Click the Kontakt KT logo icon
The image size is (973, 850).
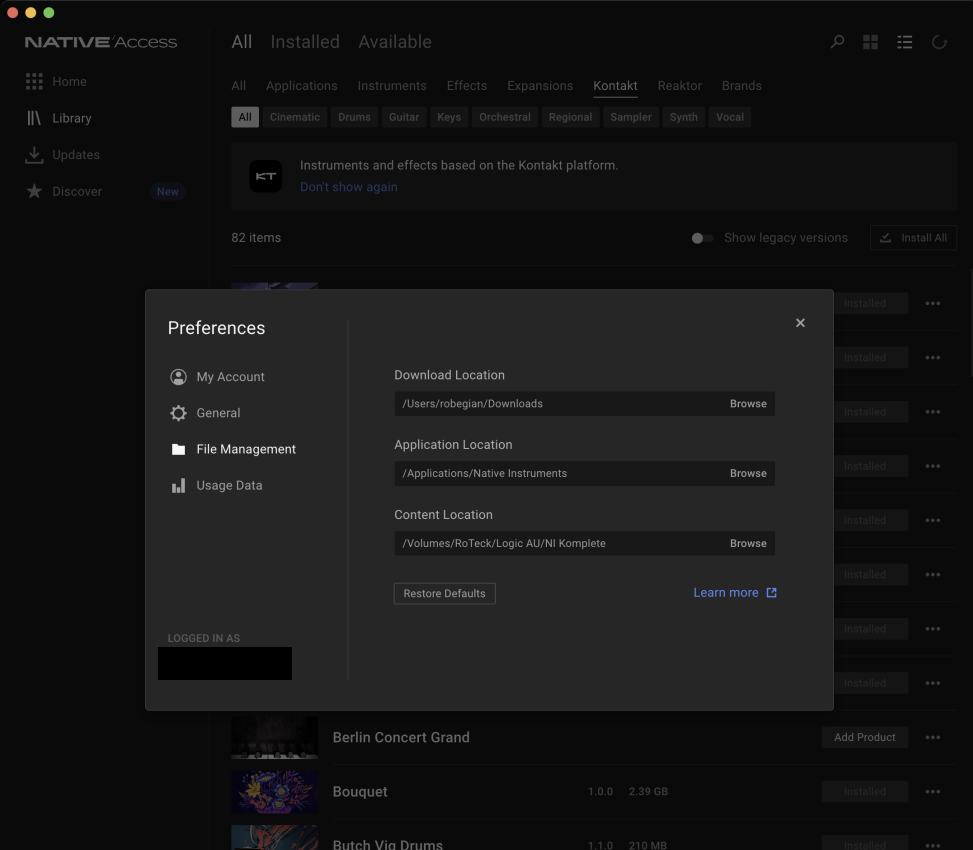pos(266,176)
